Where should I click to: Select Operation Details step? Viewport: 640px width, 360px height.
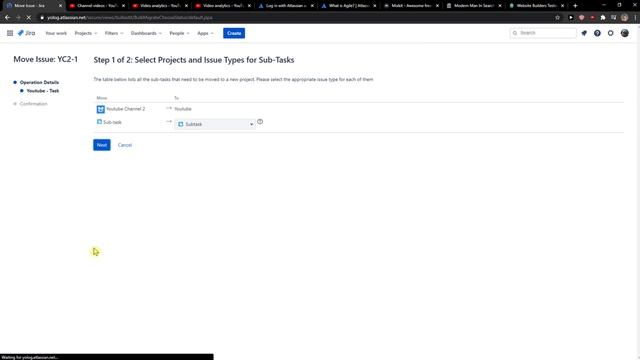point(39,82)
